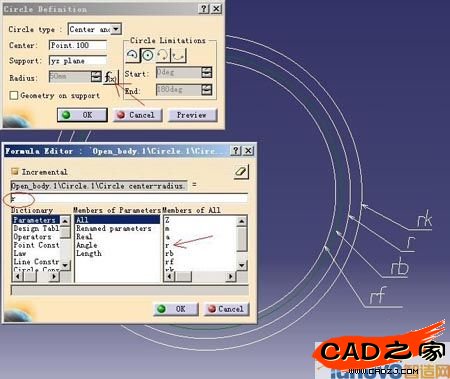The image size is (450, 379).
Task: Choose parameter rb in Members of All
Action: [x=169, y=254]
